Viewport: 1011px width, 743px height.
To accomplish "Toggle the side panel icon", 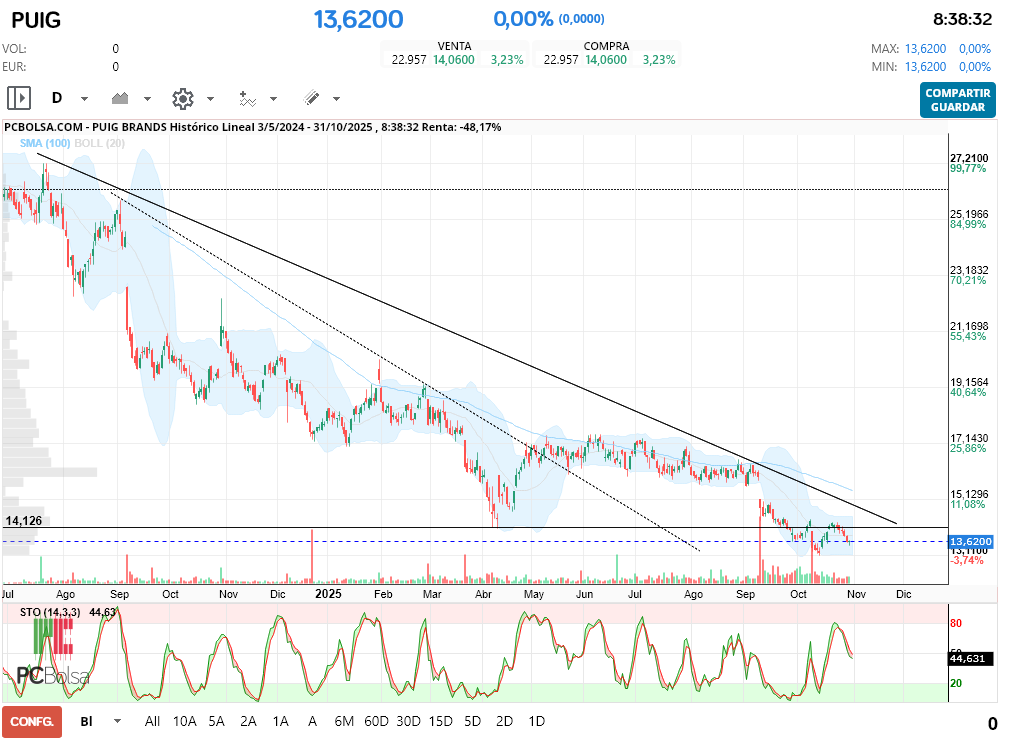I will [x=19, y=98].
